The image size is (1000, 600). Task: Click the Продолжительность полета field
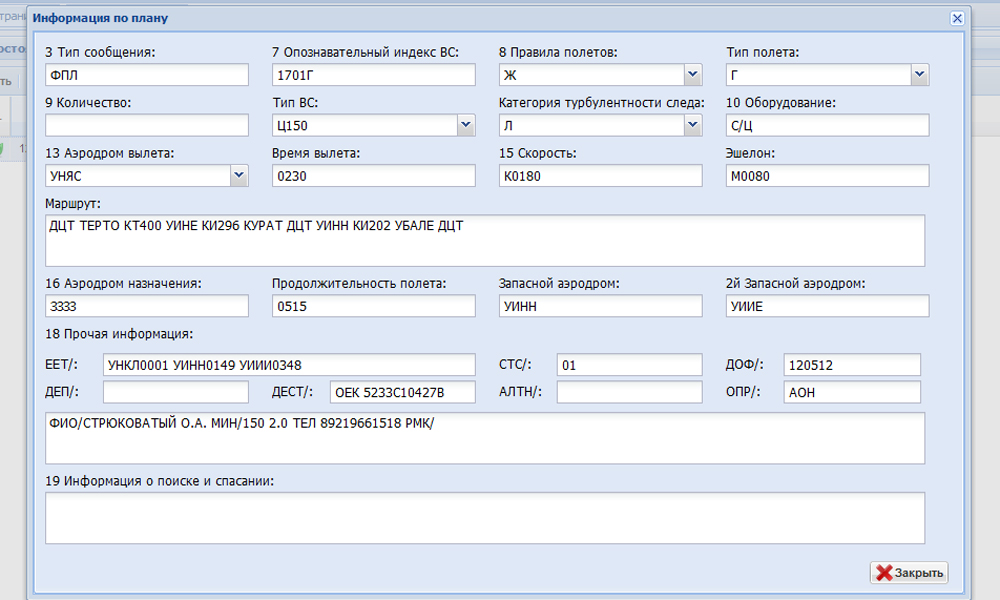373,306
